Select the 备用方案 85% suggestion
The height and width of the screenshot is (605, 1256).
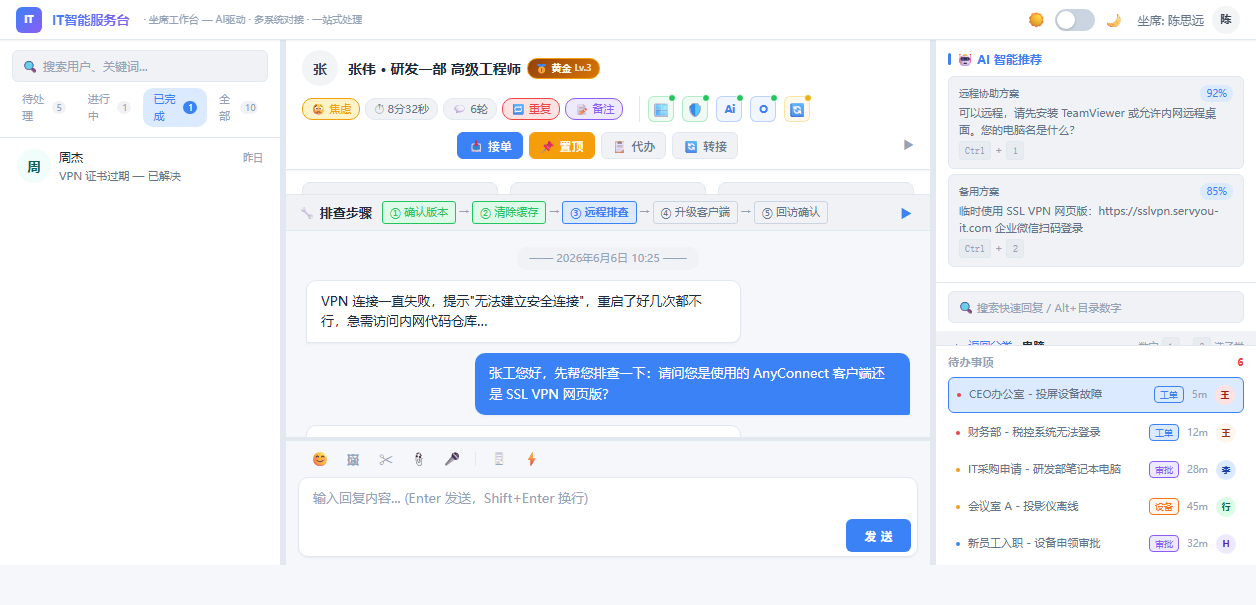1096,220
